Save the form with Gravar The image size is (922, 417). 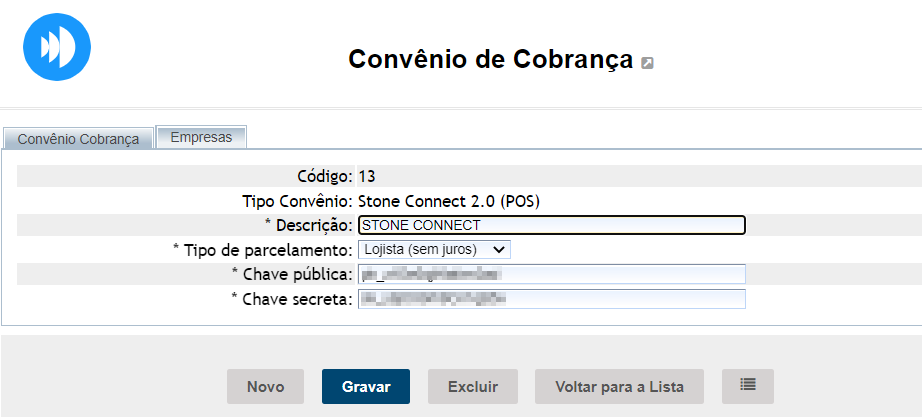pos(366,387)
